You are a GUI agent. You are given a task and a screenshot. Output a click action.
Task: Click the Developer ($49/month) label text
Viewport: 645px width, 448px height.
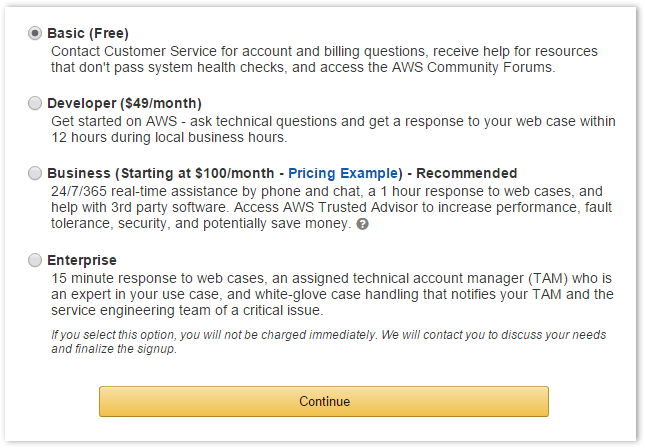[x=124, y=103]
